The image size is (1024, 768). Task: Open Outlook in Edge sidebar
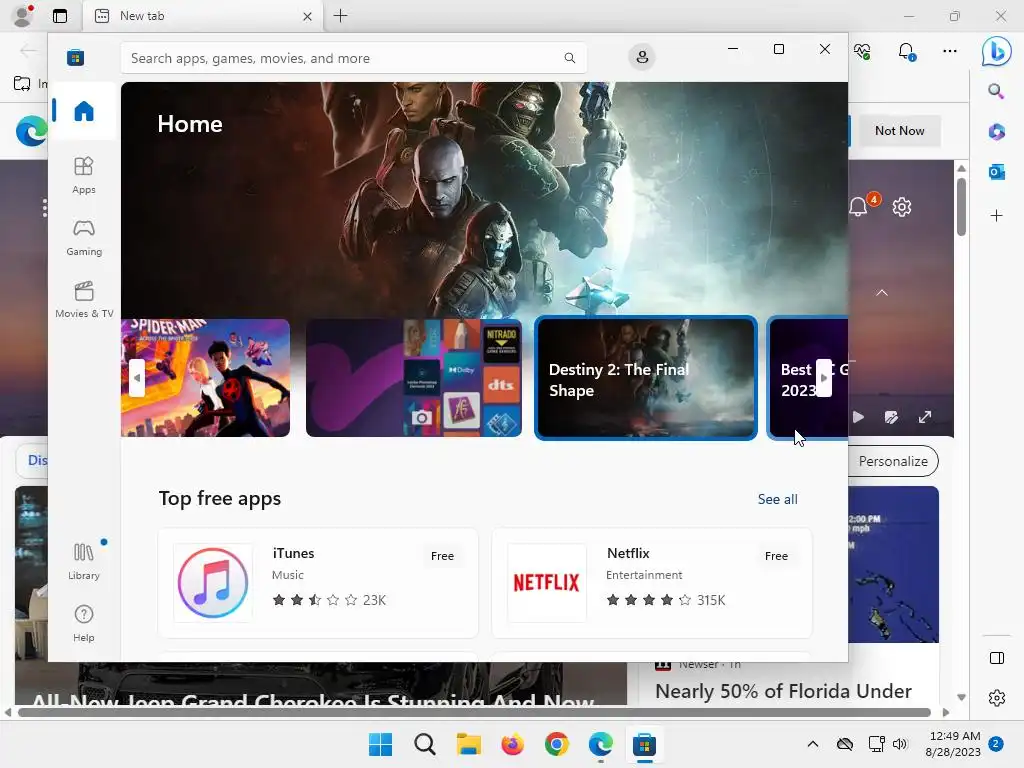click(996, 172)
